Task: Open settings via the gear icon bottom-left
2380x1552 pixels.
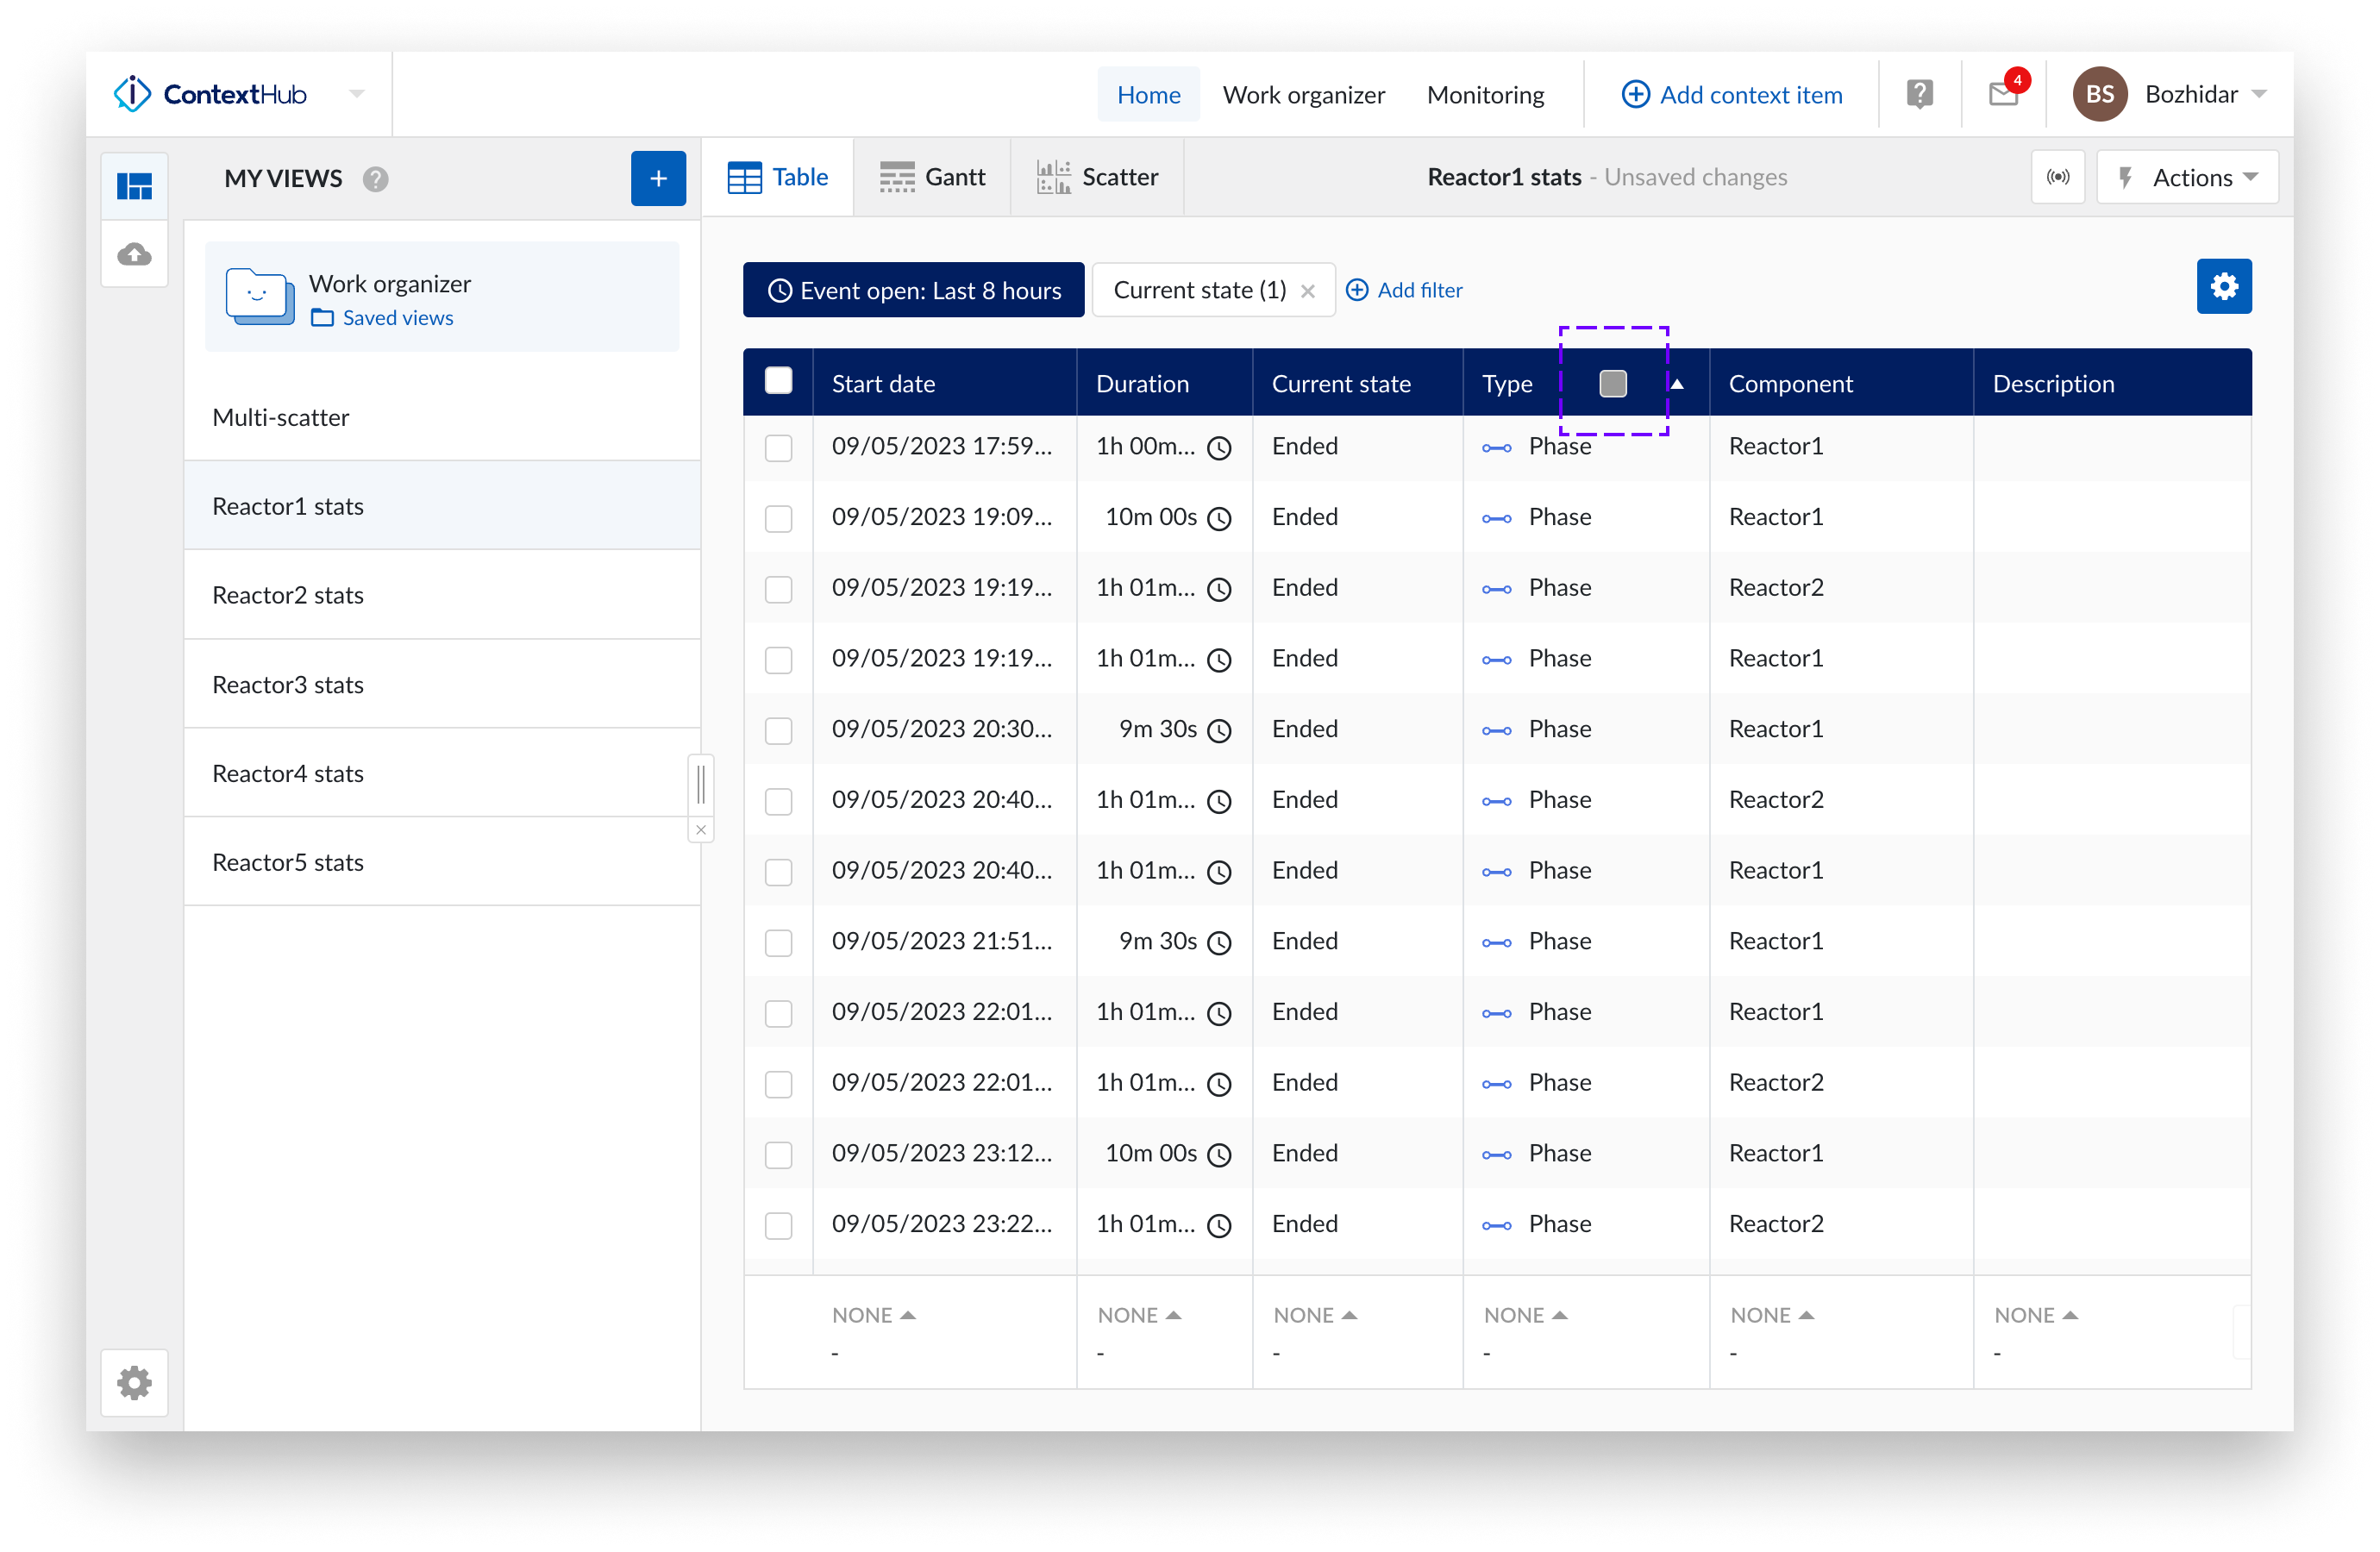Action: (134, 1383)
